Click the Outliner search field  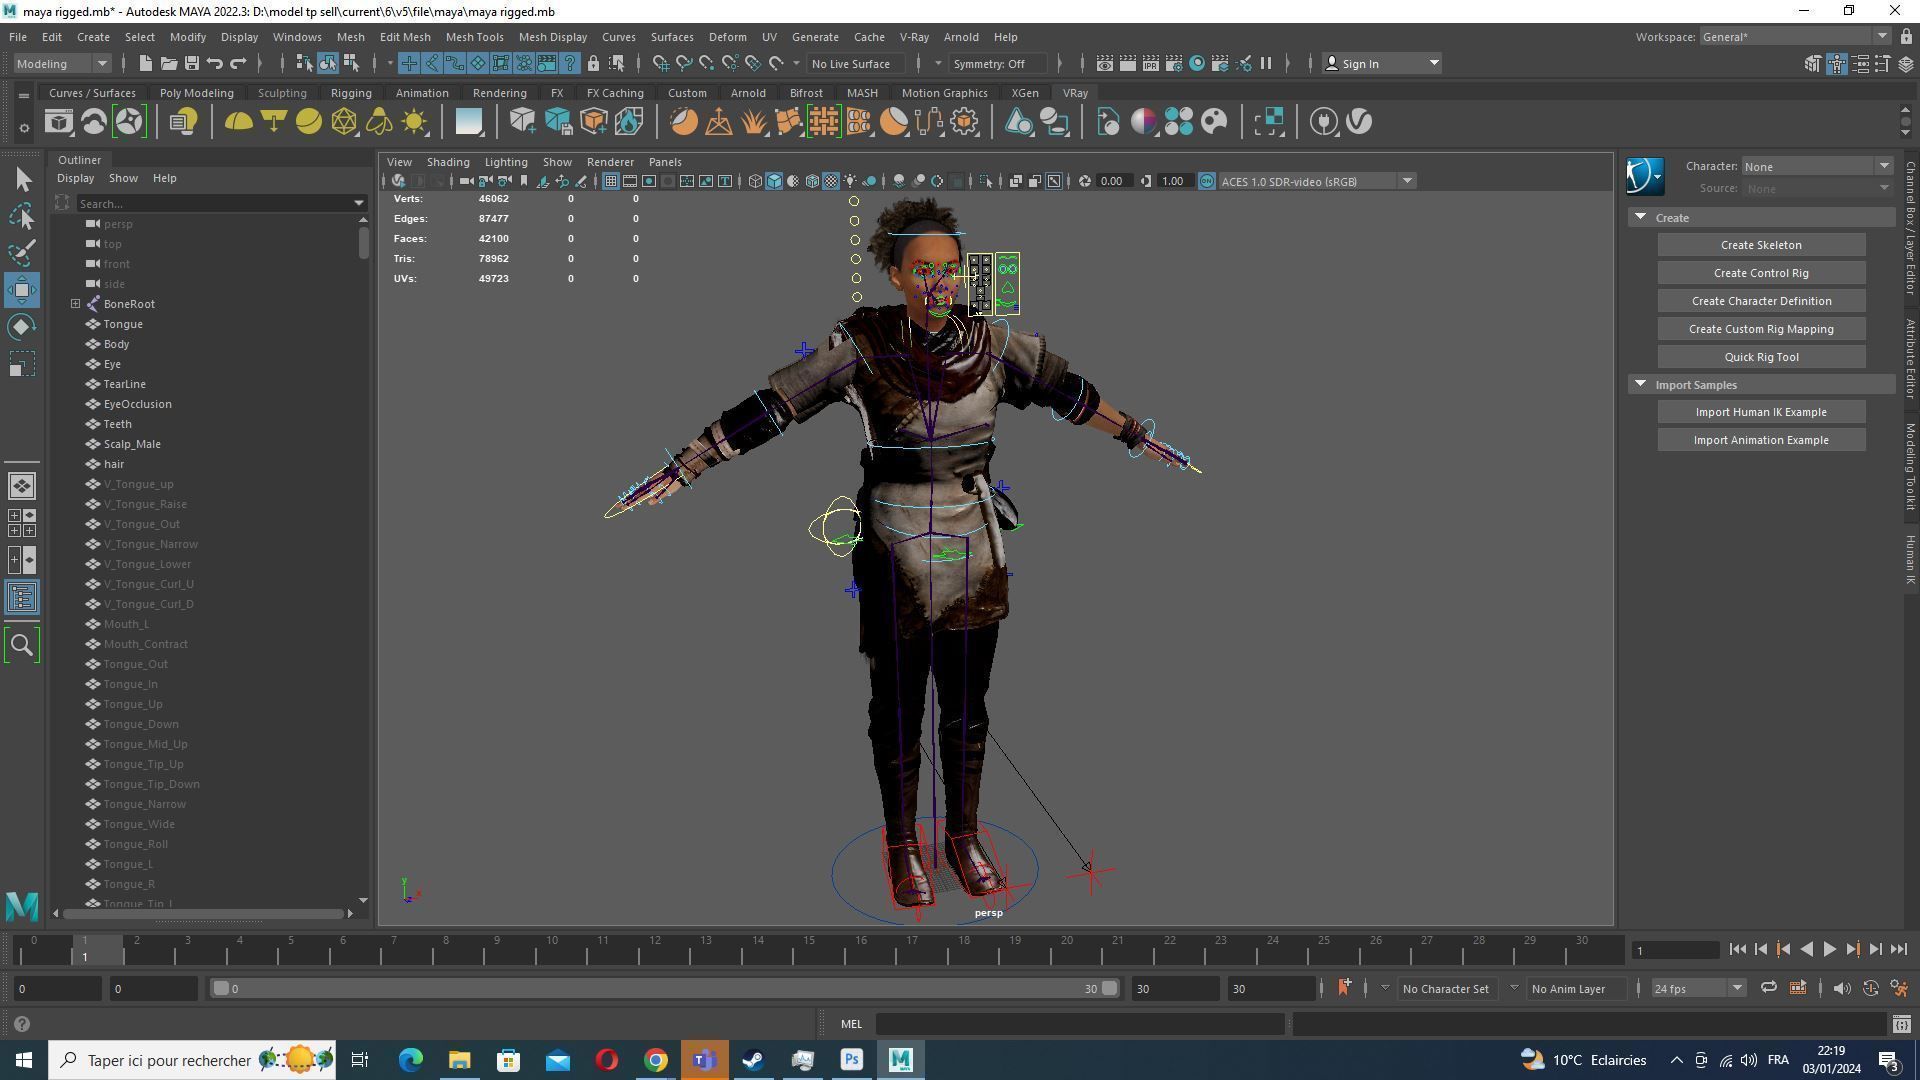(221, 203)
